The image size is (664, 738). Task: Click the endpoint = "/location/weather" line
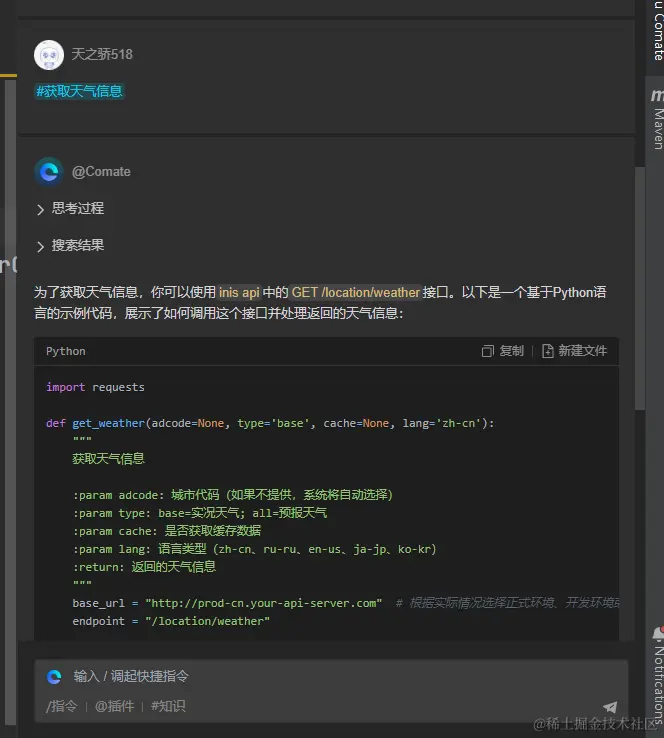pos(171,621)
